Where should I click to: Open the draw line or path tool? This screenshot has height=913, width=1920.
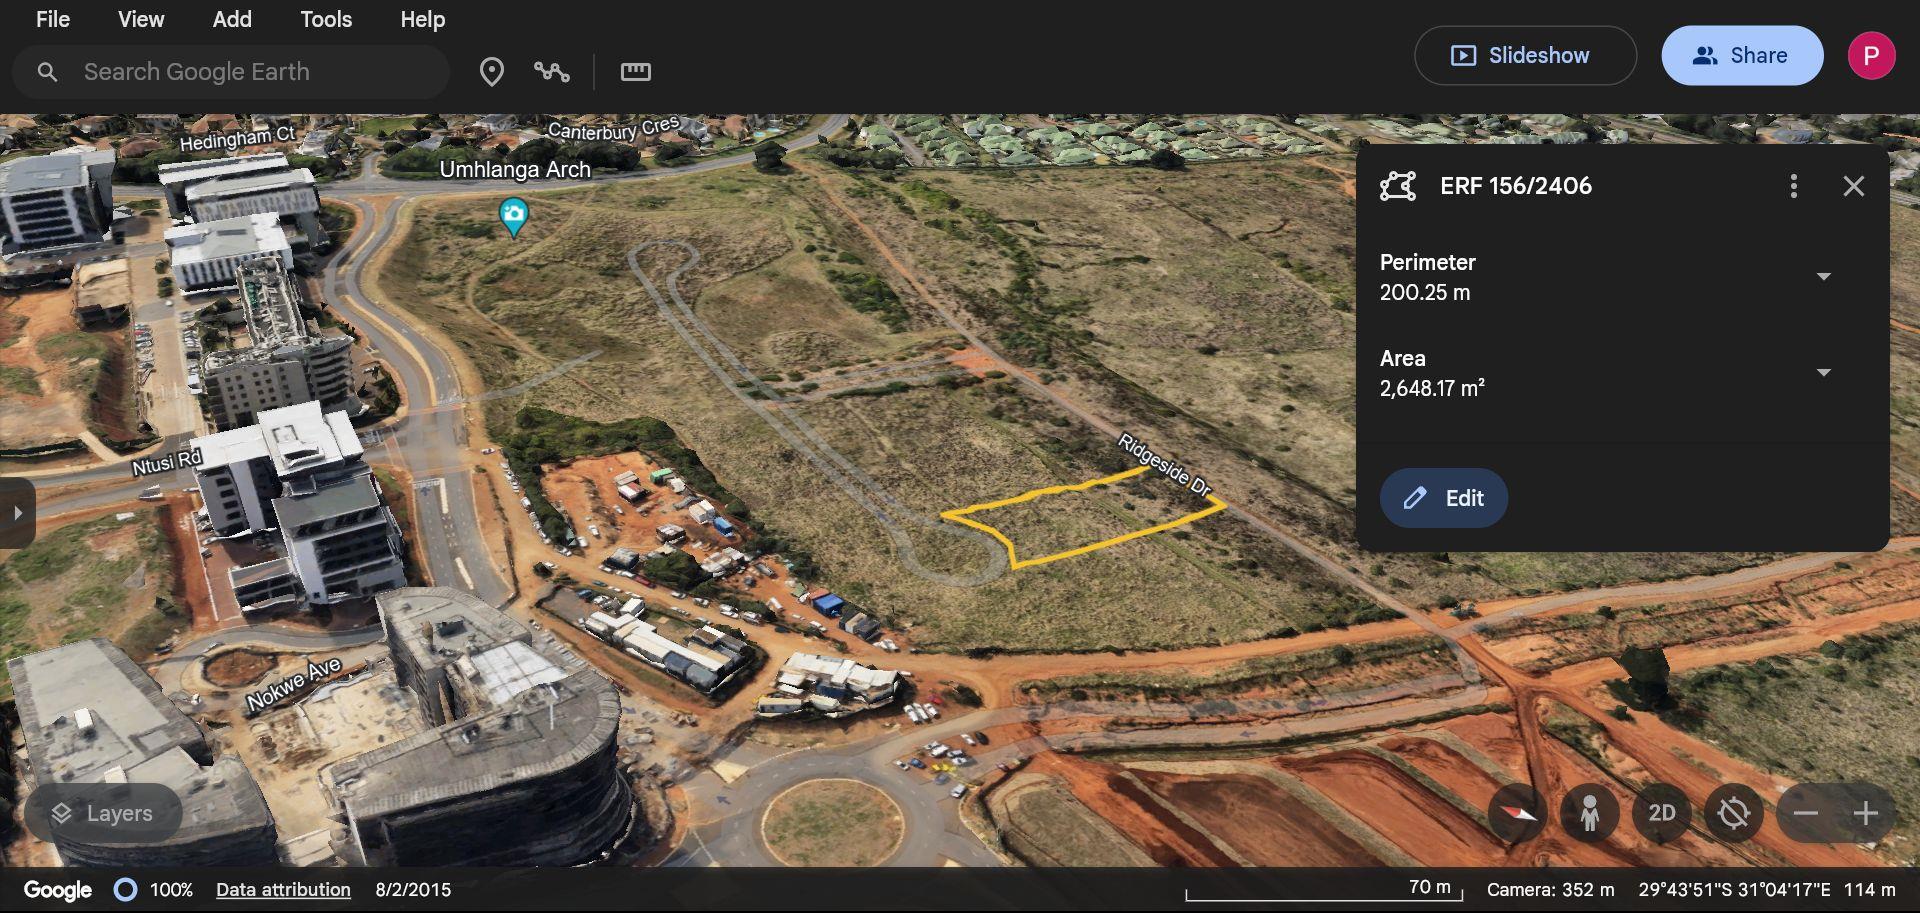click(552, 71)
